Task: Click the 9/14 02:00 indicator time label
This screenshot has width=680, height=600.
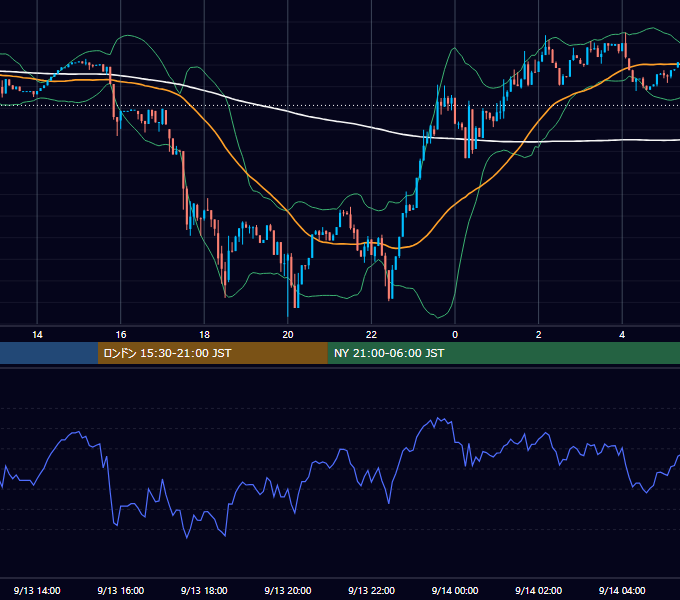Action: (x=538, y=590)
